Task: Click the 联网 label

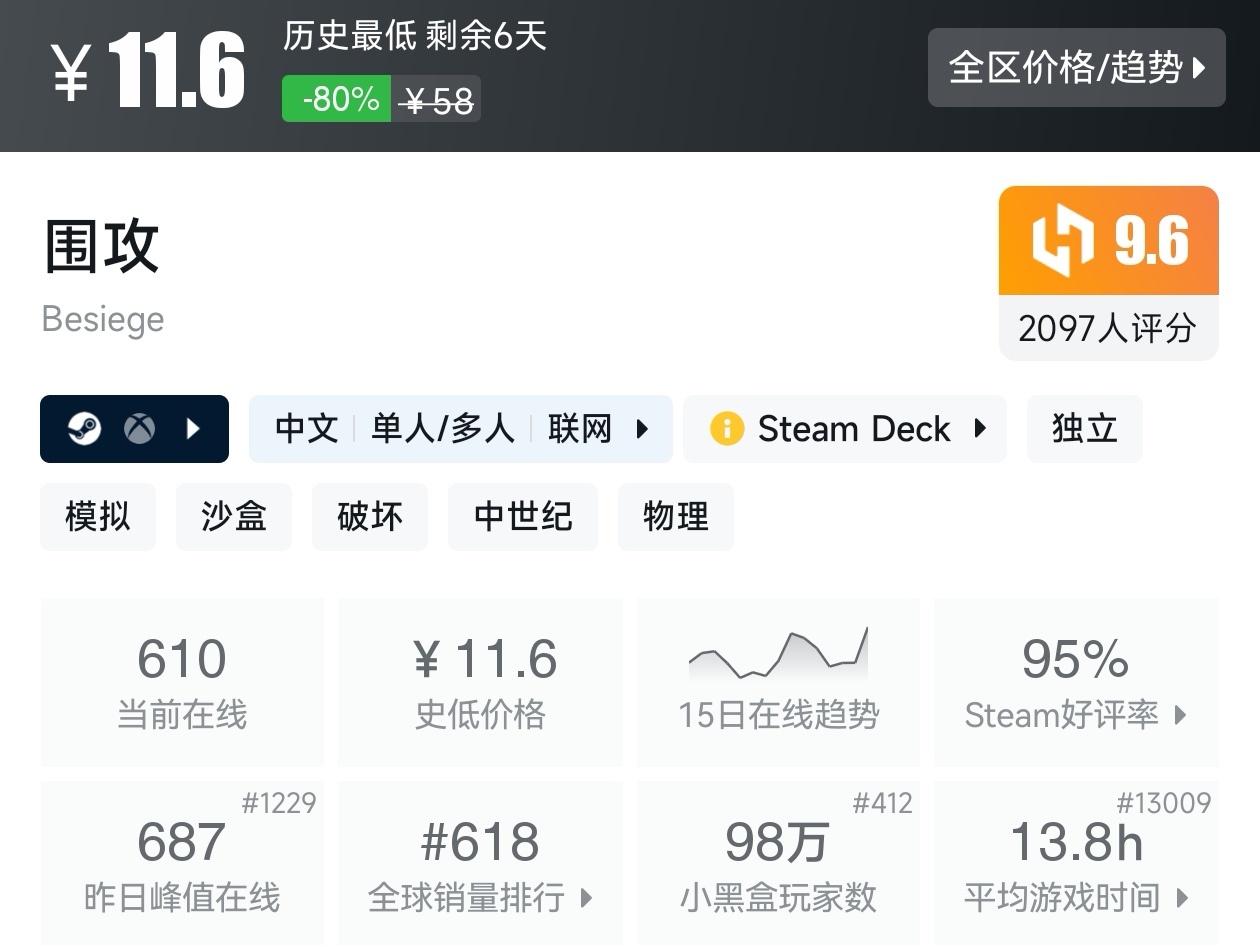Action: click(x=580, y=429)
